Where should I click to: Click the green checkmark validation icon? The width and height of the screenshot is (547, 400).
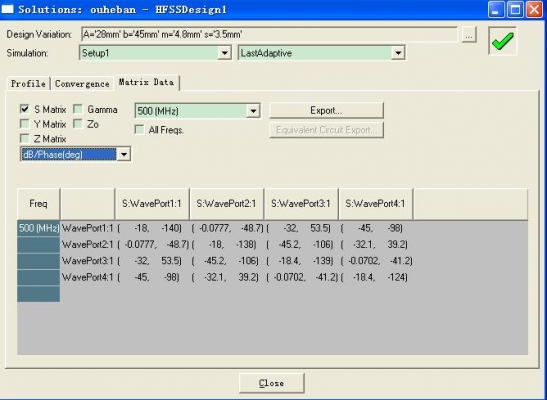(502, 41)
